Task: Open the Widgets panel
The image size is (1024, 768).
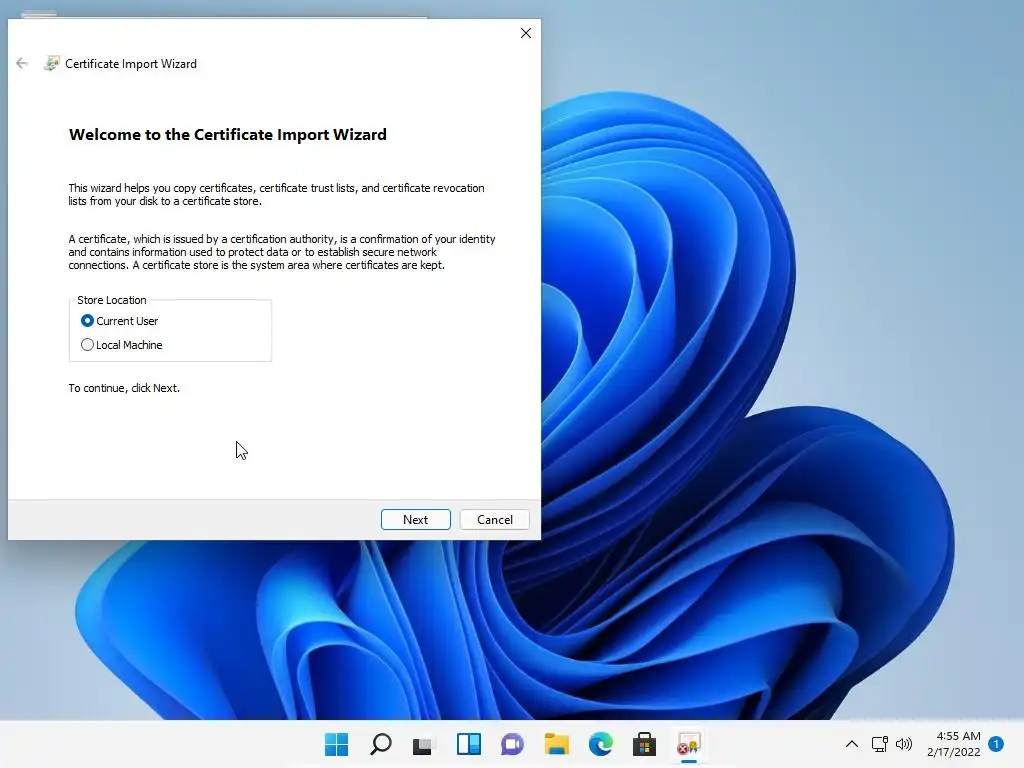Action: pos(468,744)
